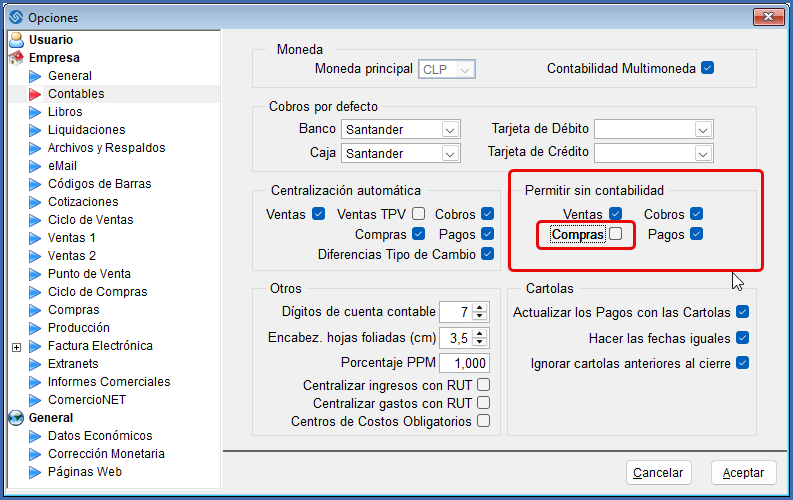Click the arrow icon beside eMail

tap(35, 166)
